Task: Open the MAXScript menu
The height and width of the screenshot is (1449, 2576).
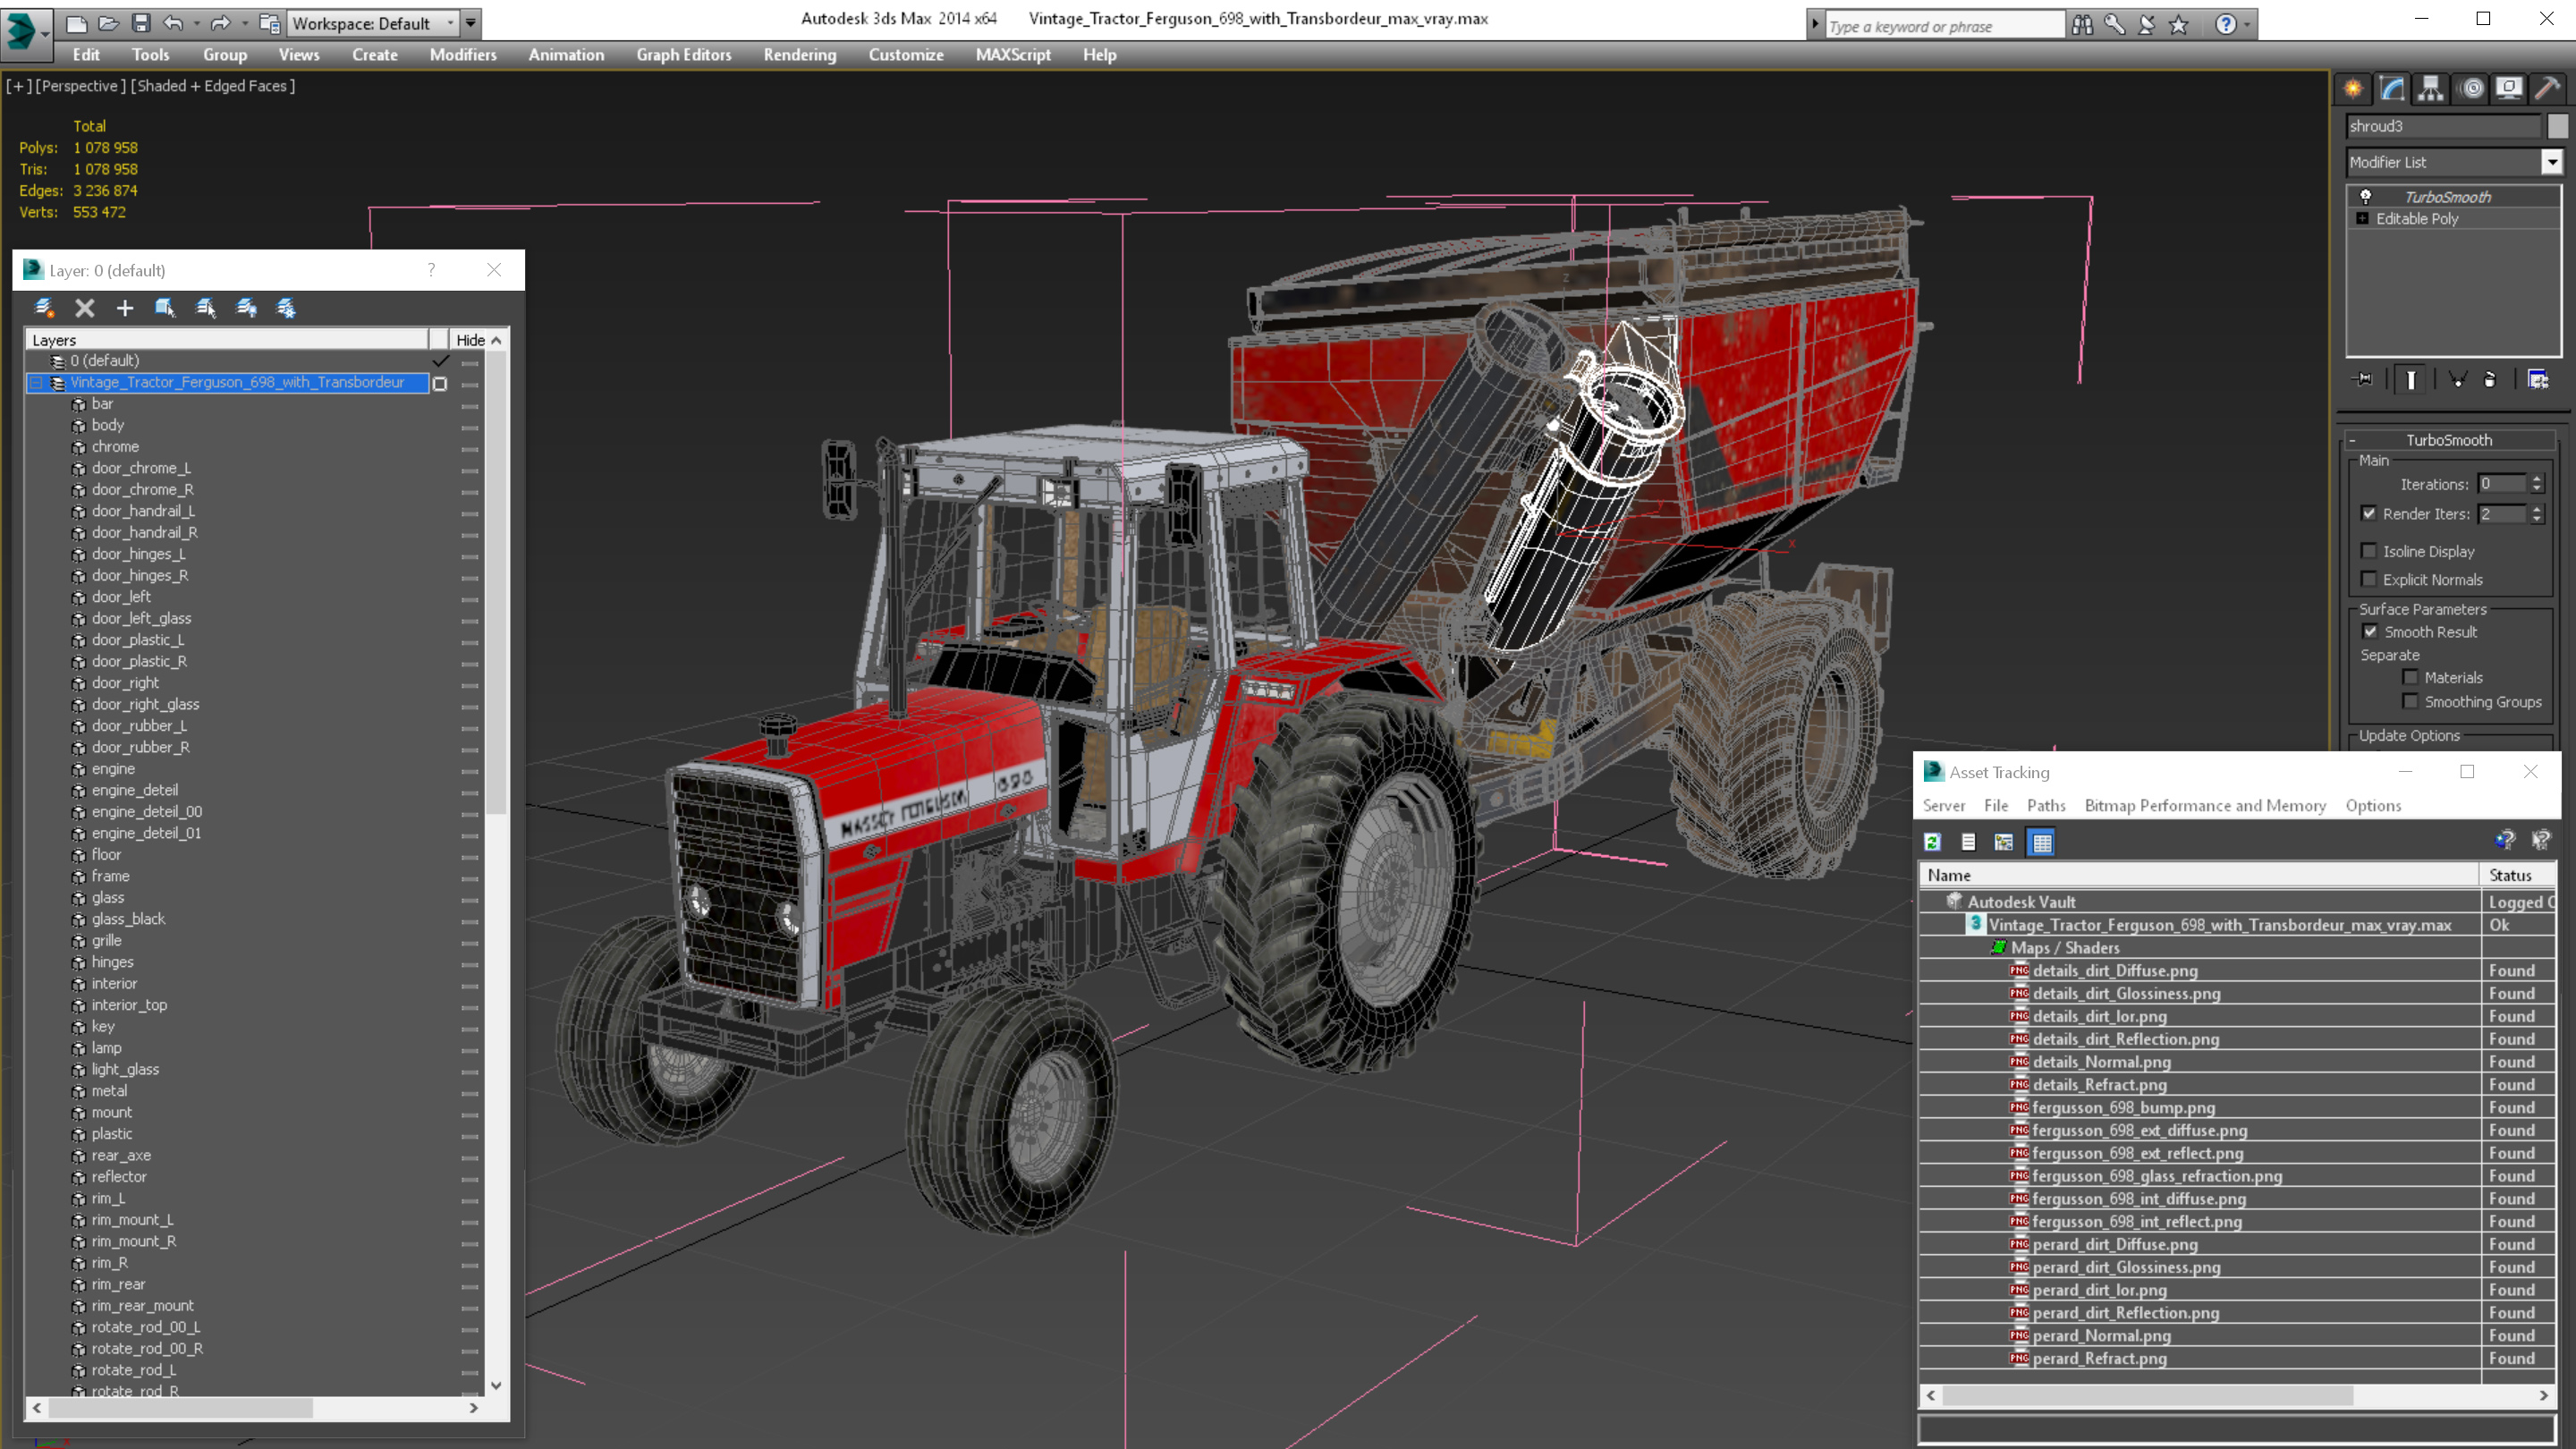Action: [1013, 55]
